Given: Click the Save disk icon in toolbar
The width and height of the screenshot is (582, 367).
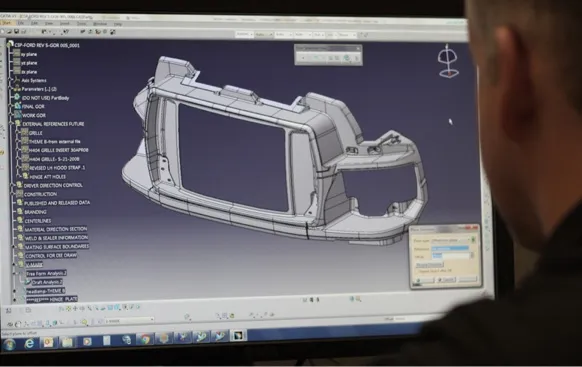Looking at the screenshot, I should 16,32.
